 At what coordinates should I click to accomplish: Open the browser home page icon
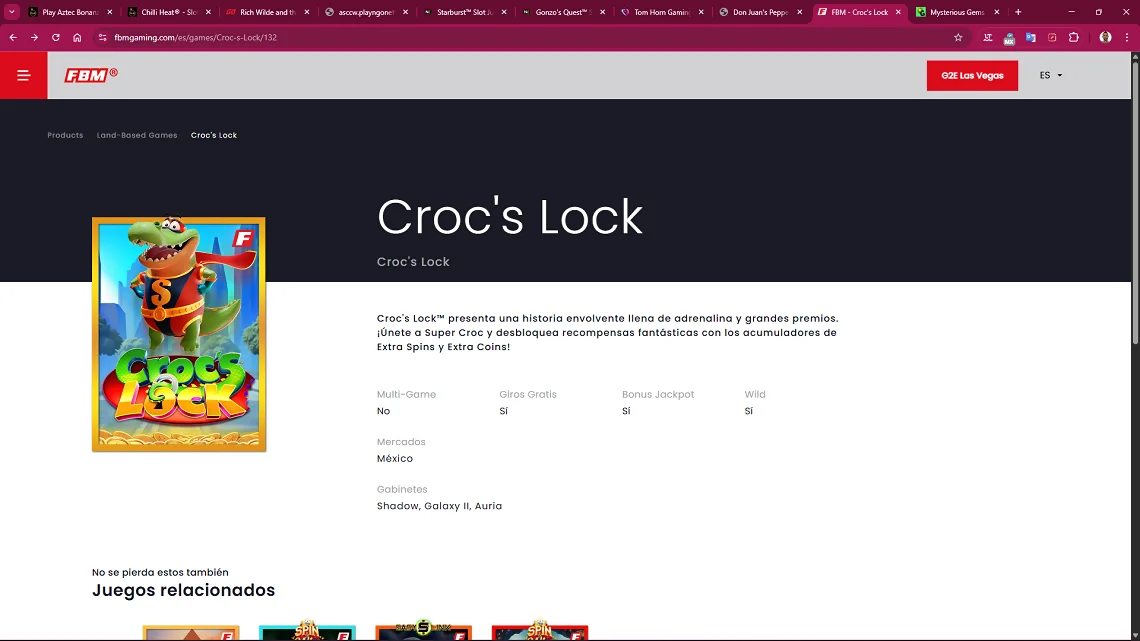click(78, 37)
